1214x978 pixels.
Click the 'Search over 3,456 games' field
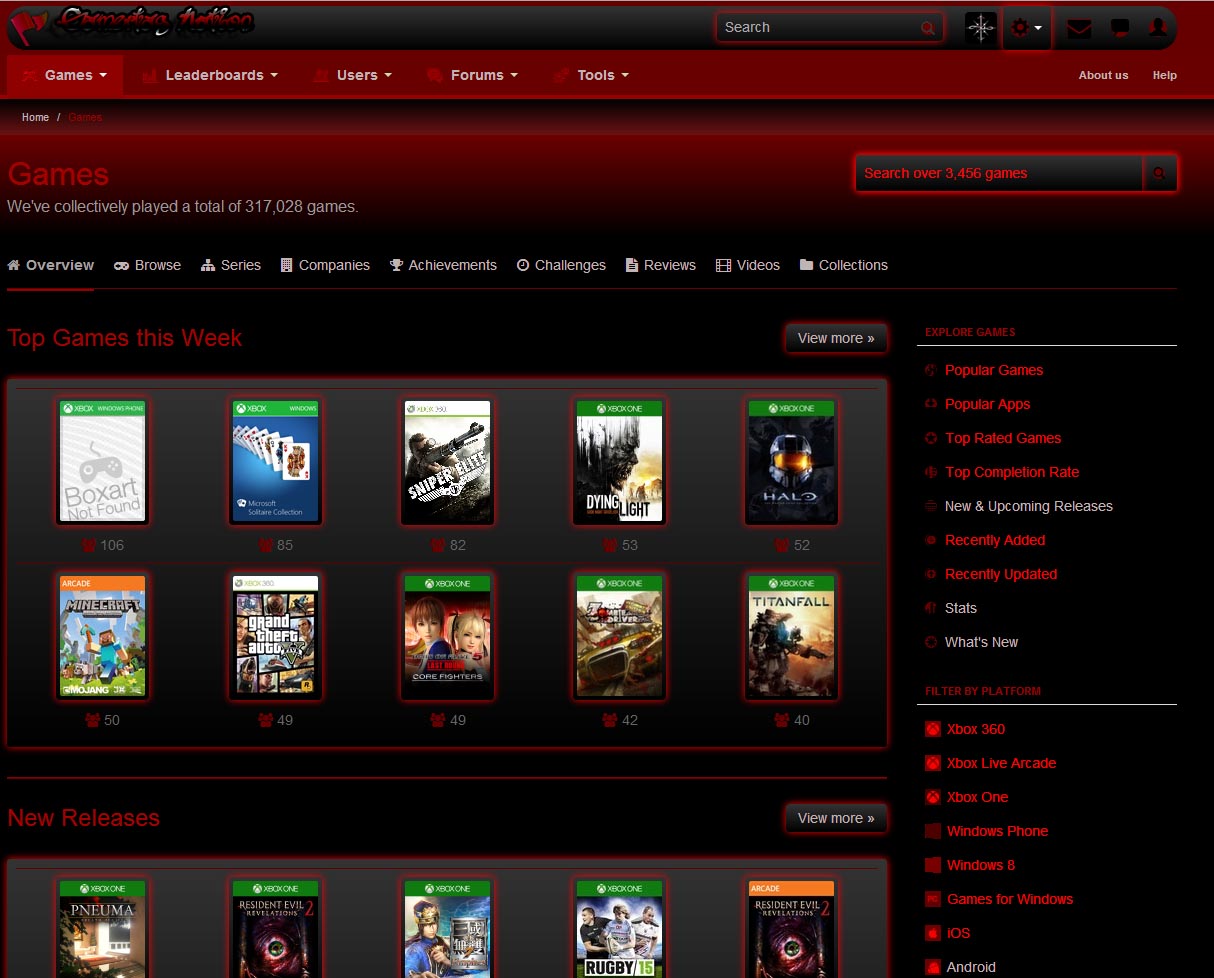[x=999, y=173]
